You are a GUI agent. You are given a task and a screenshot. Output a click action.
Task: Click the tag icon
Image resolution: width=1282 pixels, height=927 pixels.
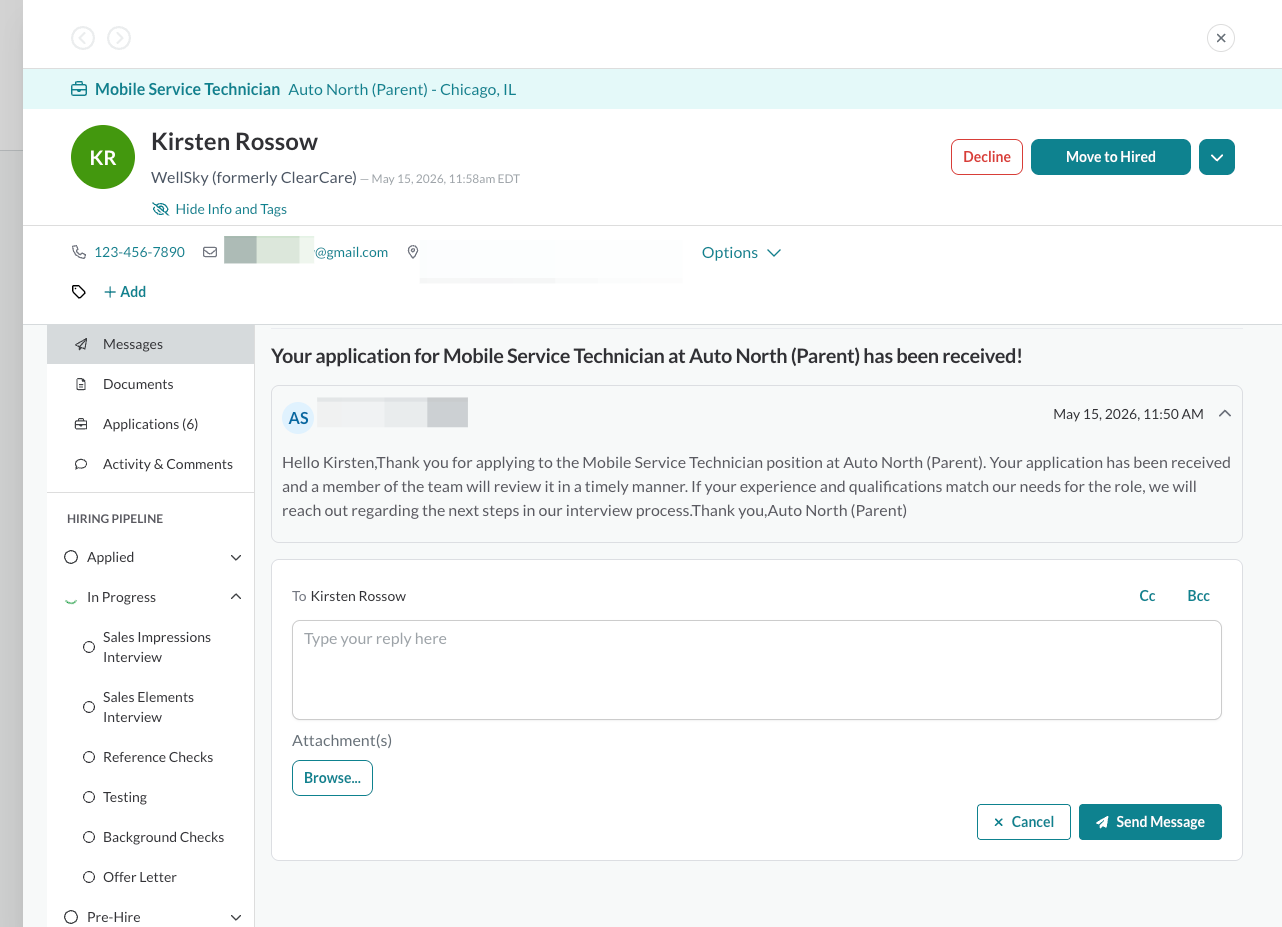pyautogui.click(x=79, y=292)
